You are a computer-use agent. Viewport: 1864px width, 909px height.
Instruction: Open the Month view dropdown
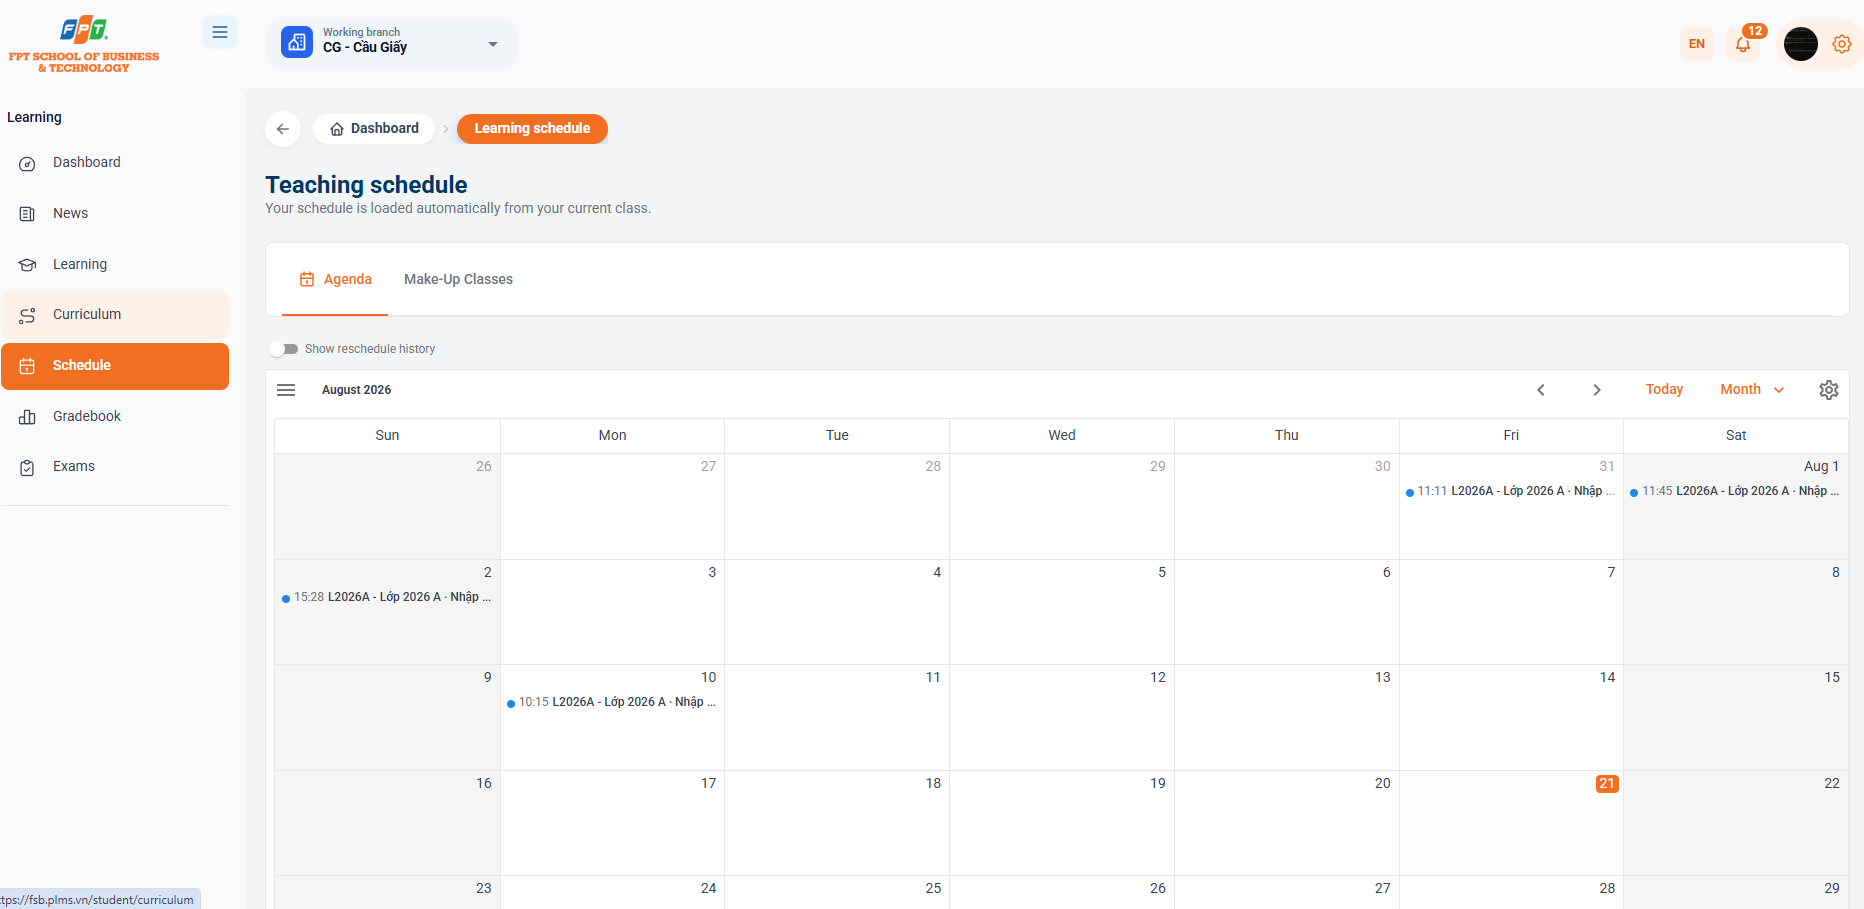pos(1752,390)
